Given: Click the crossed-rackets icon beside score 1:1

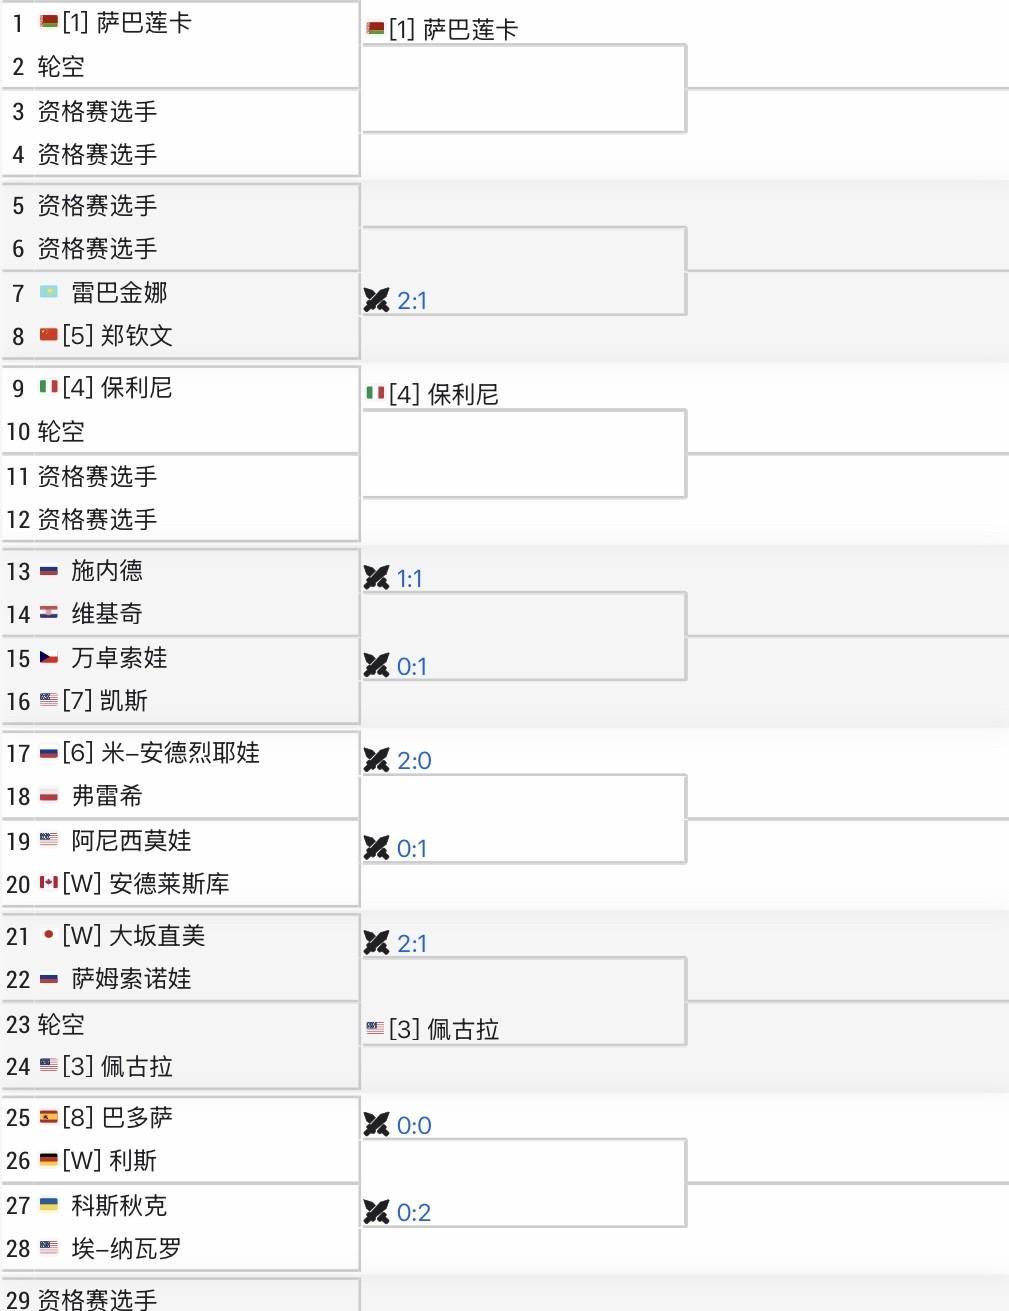Looking at the screenshot, I should pyautogui.click(x=376, y=578).
